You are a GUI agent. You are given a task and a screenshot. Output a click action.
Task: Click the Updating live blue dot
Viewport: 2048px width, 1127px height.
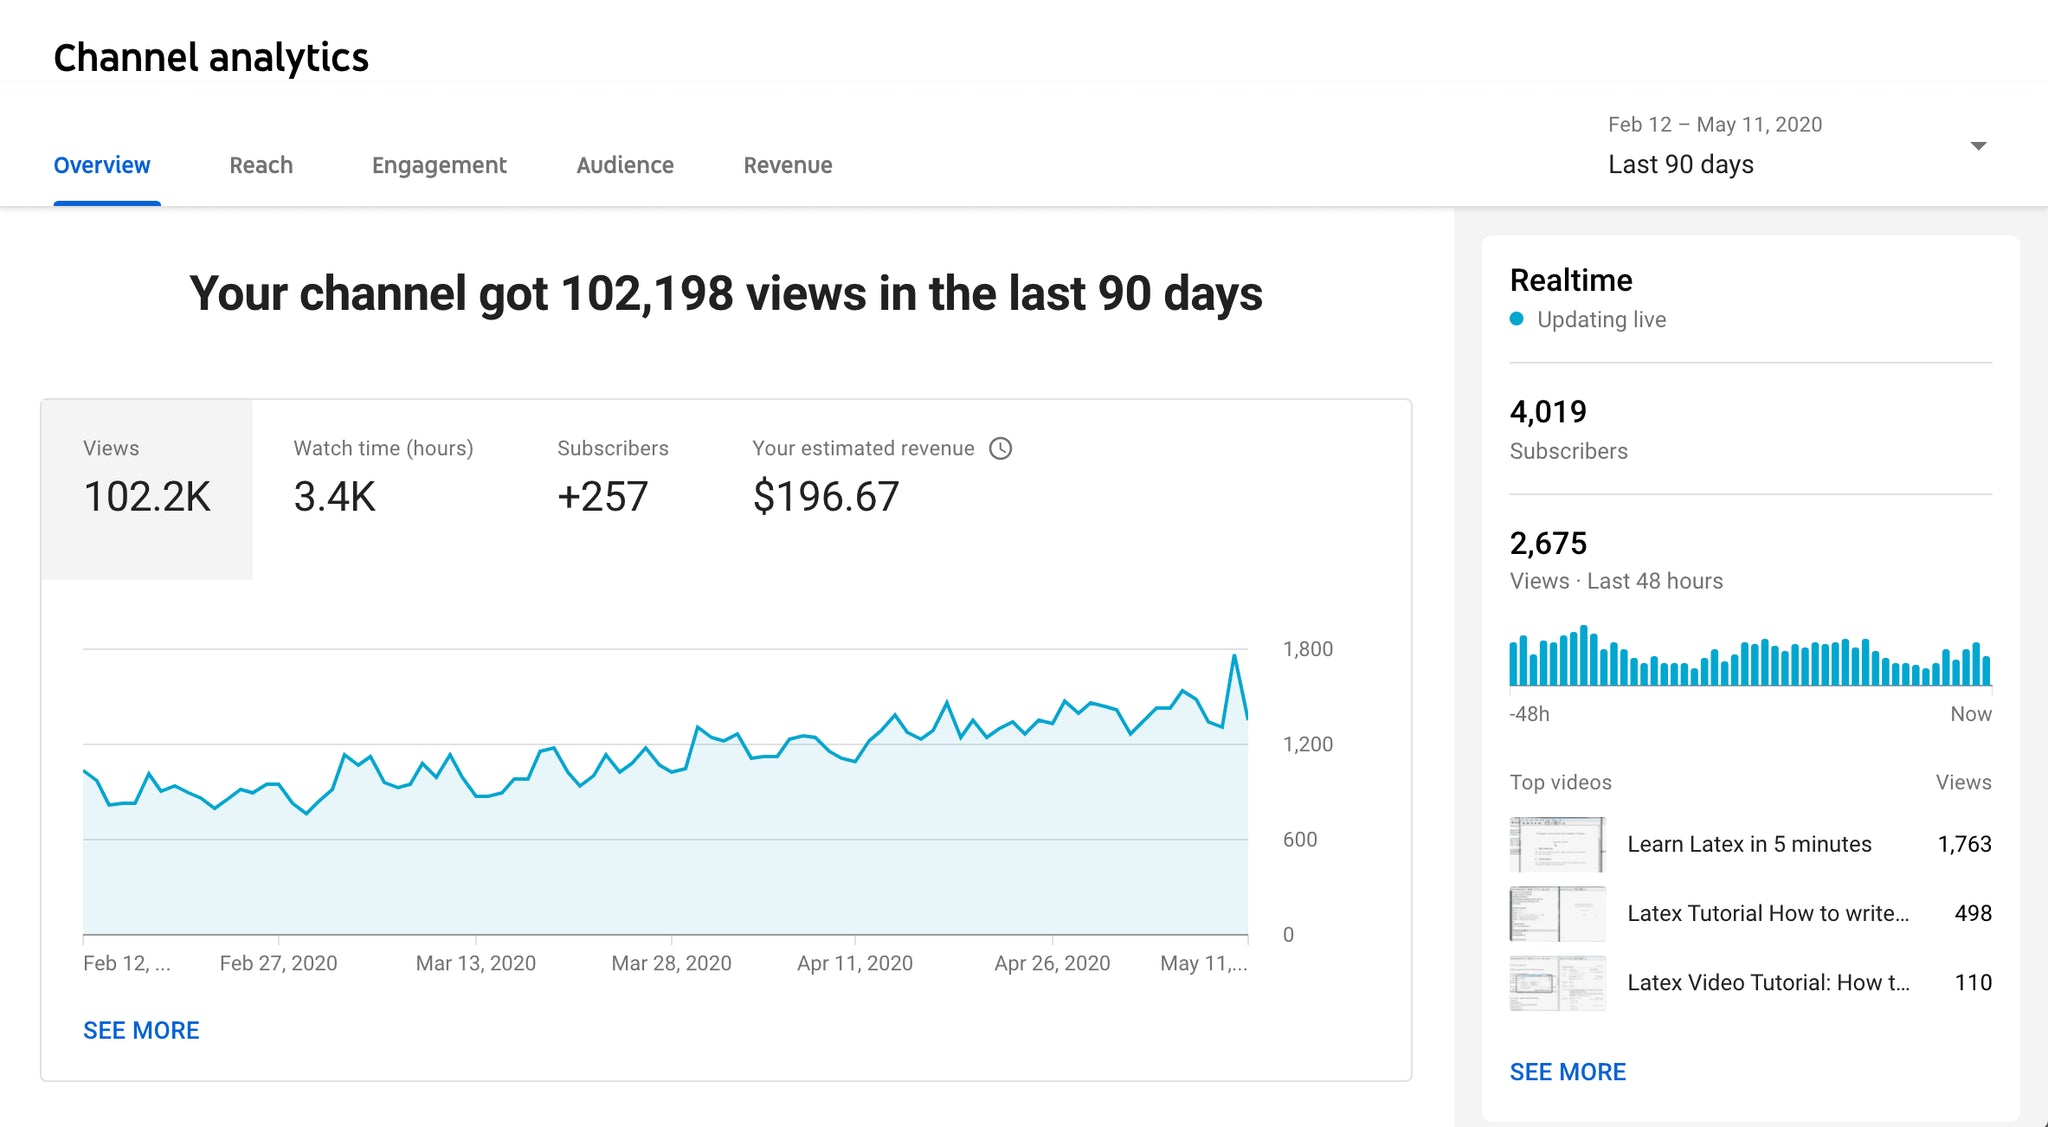(1516, 319)
